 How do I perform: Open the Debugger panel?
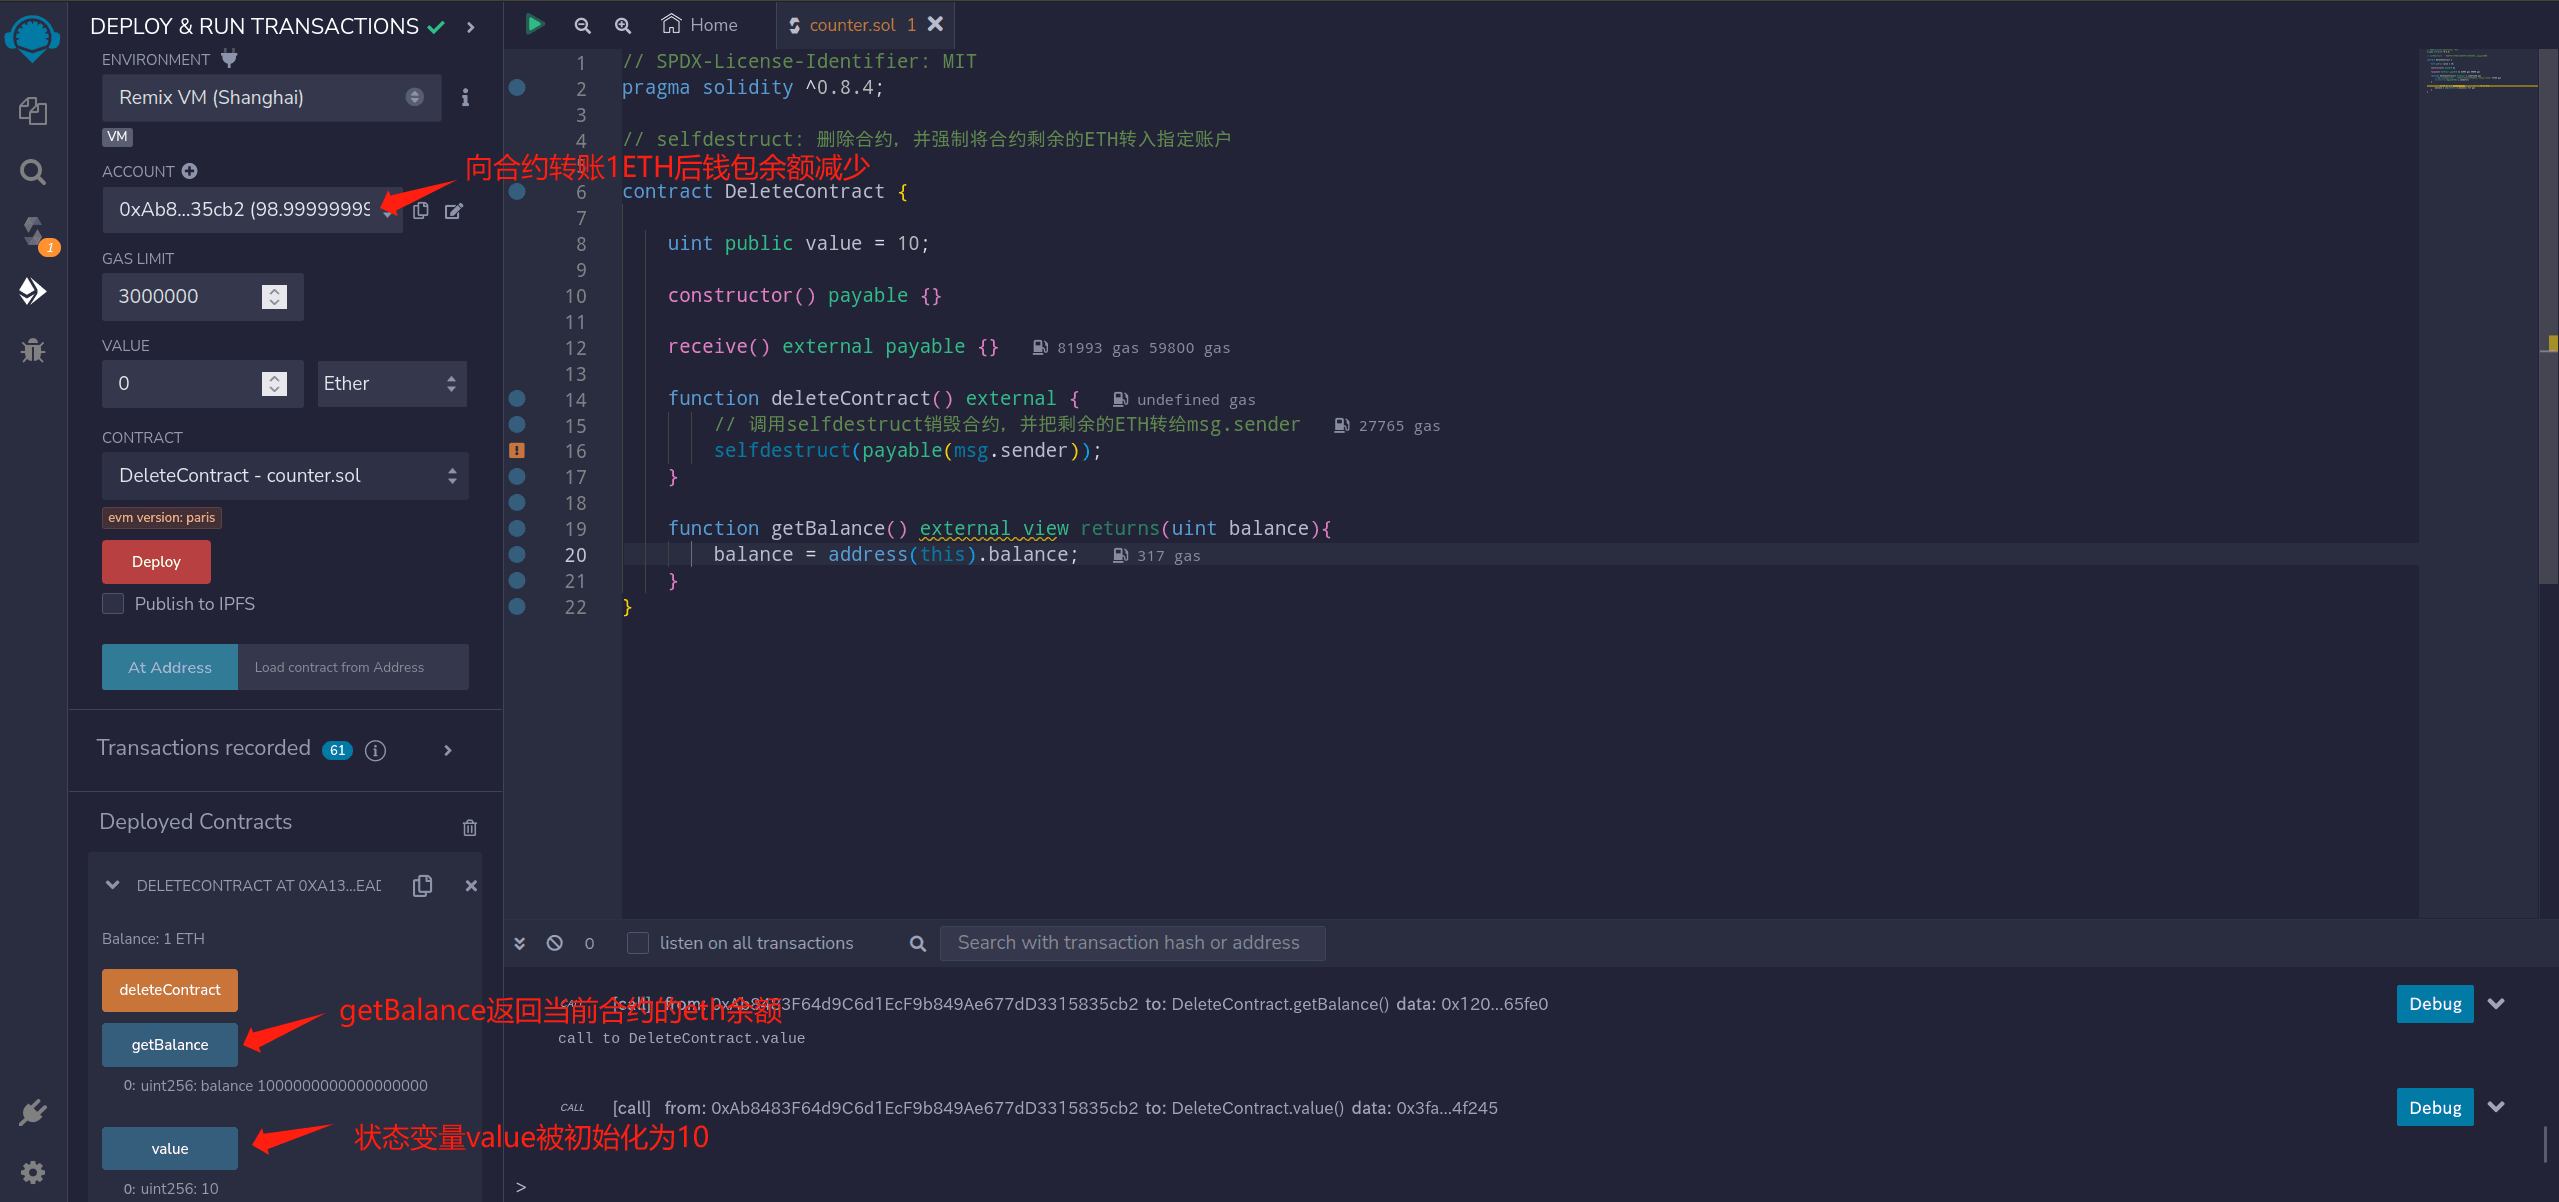point(33,351)
